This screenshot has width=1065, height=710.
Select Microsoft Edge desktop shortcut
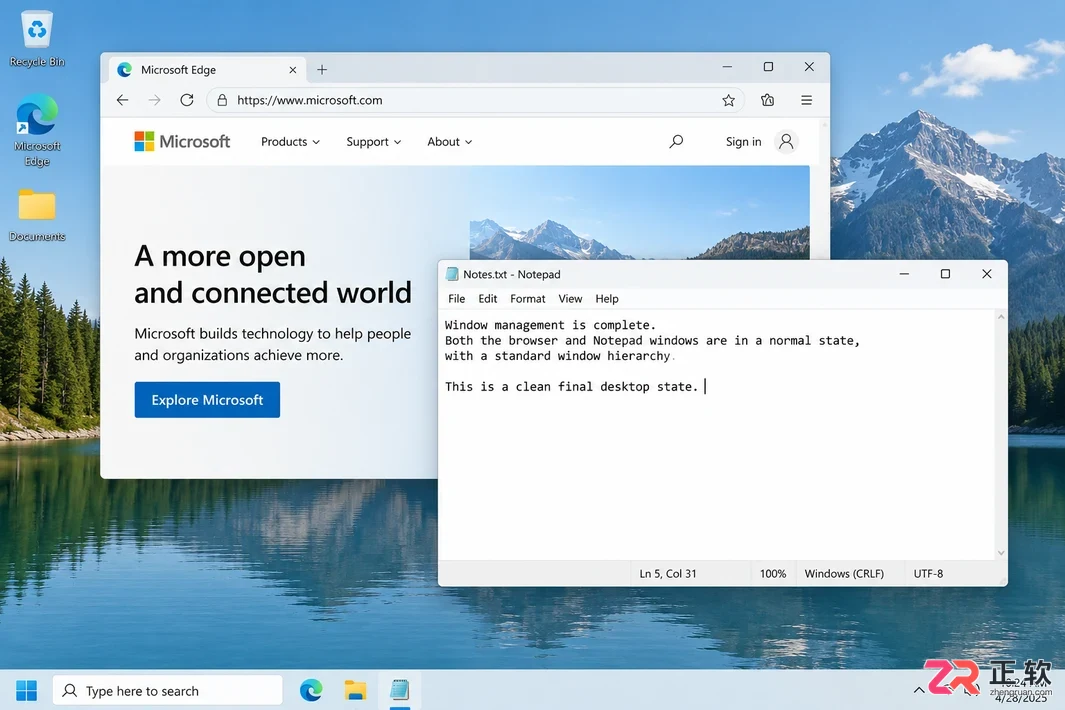37,130
